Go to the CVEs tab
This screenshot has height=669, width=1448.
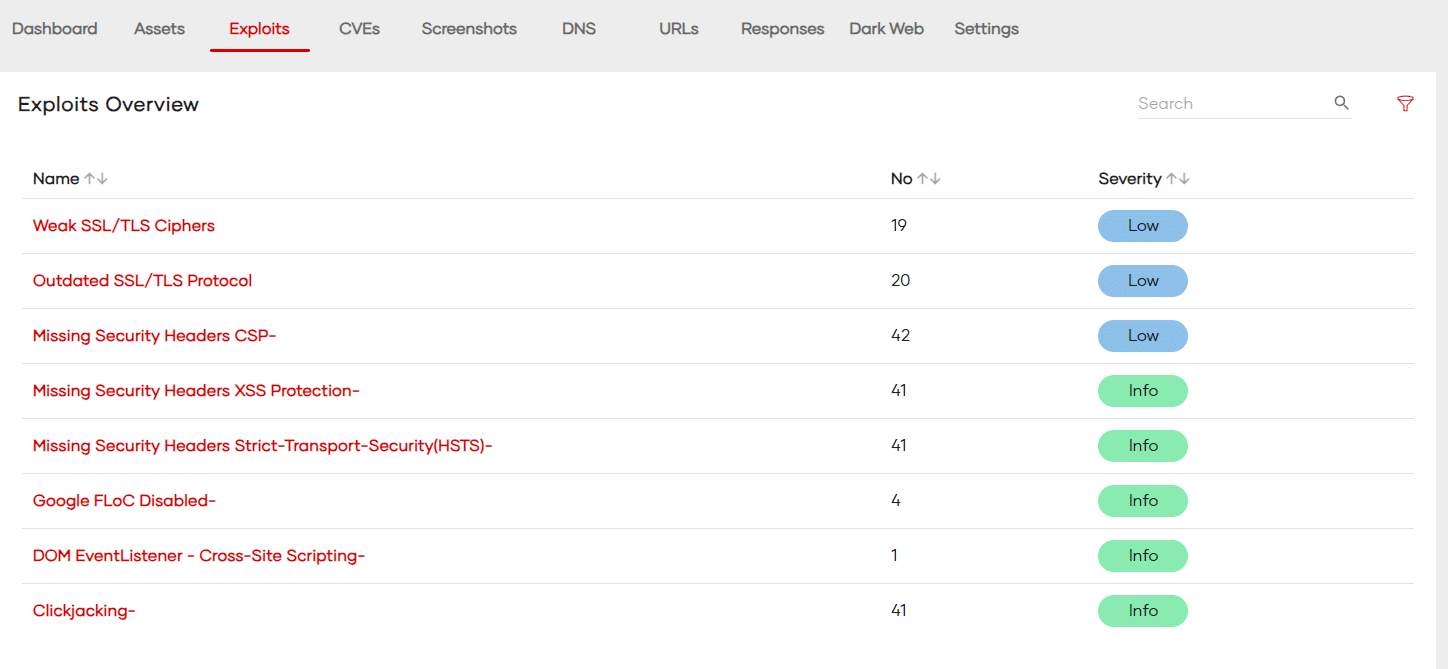359,29
